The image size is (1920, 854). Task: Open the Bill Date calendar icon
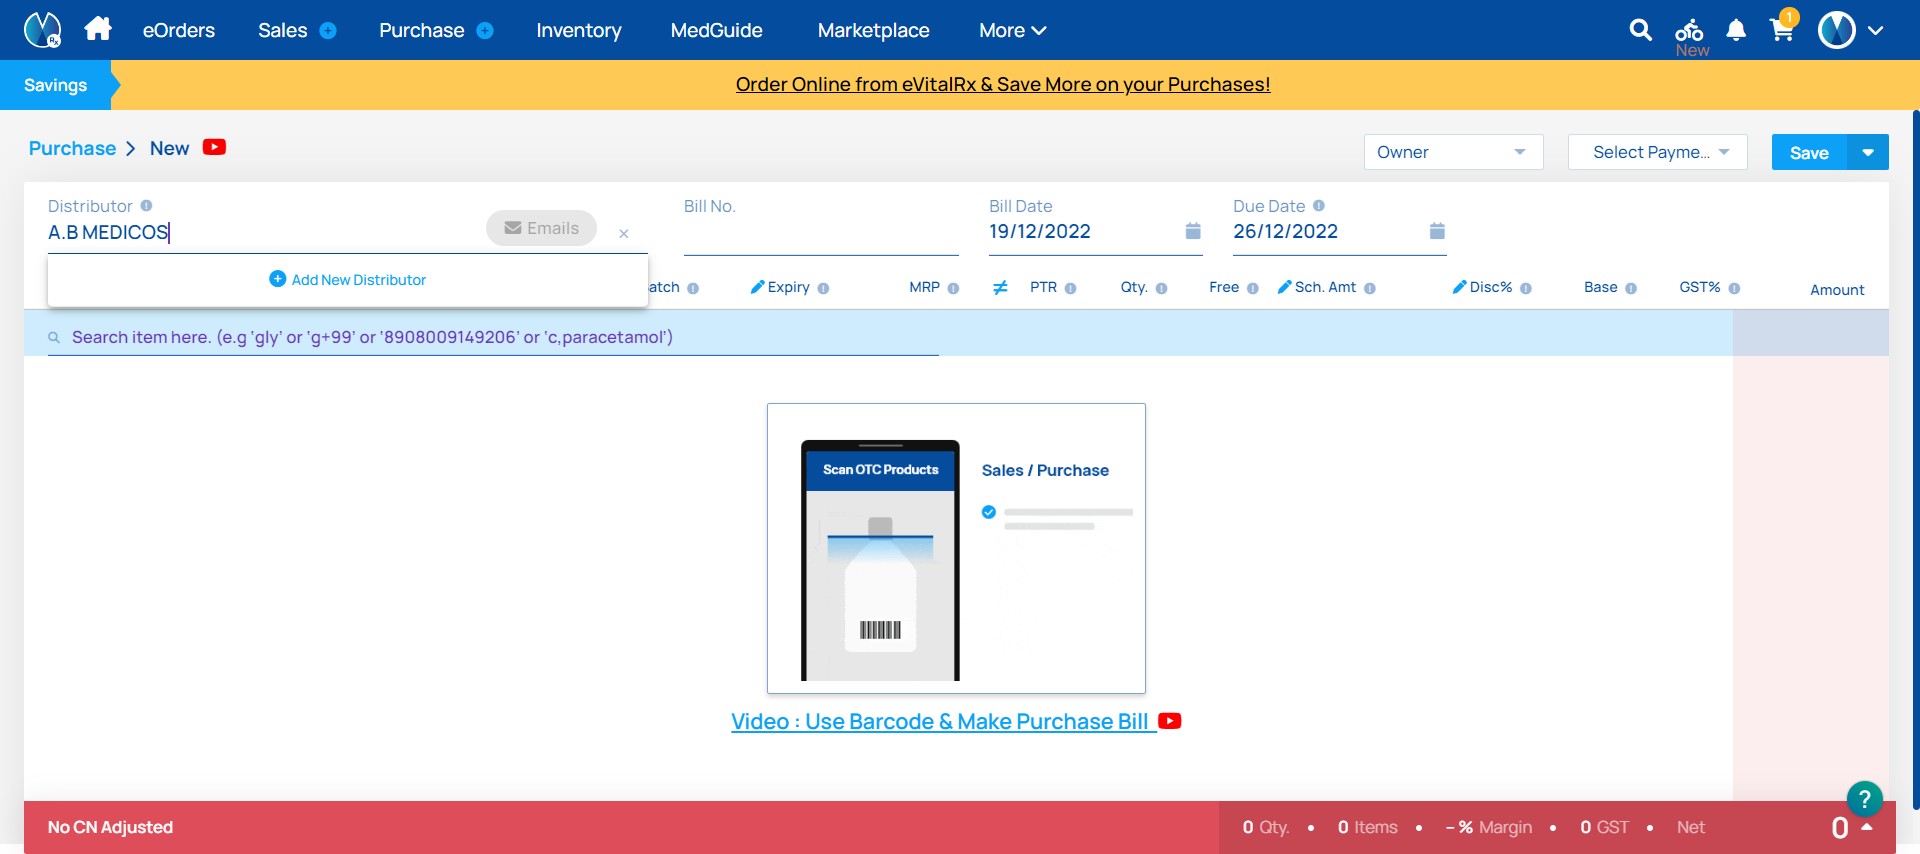click(x=1193, y=231)
